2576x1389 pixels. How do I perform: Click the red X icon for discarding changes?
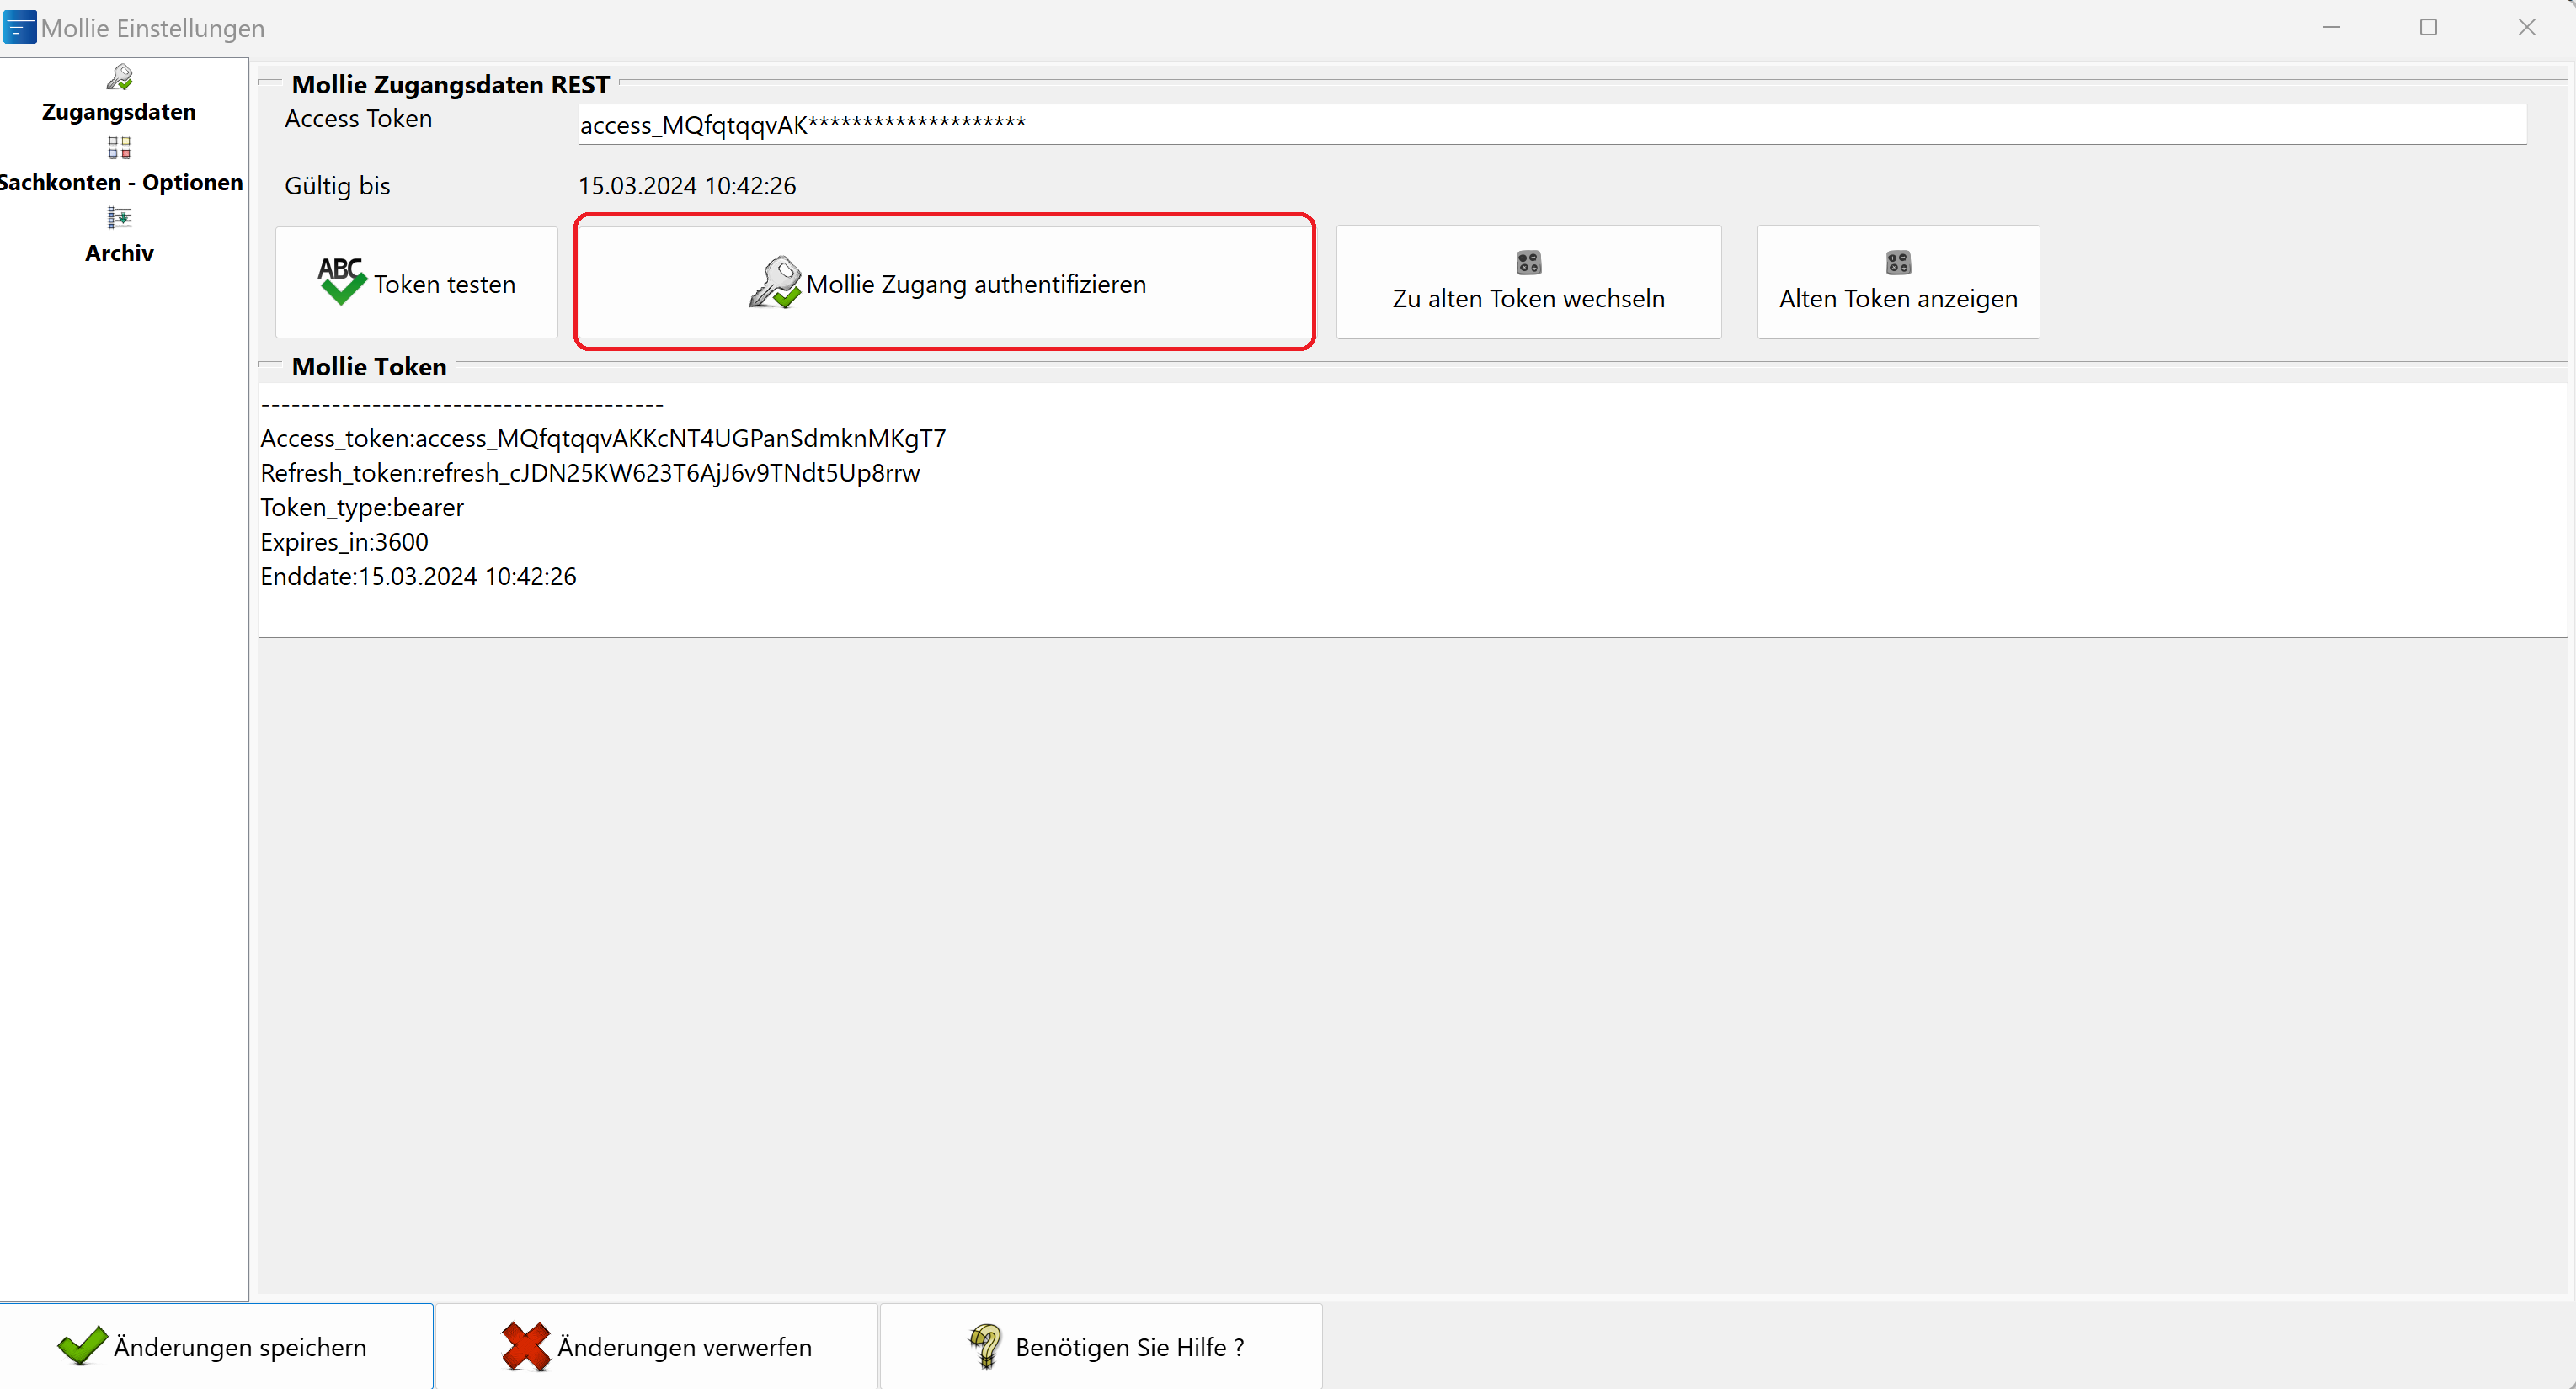(526, 1346)
